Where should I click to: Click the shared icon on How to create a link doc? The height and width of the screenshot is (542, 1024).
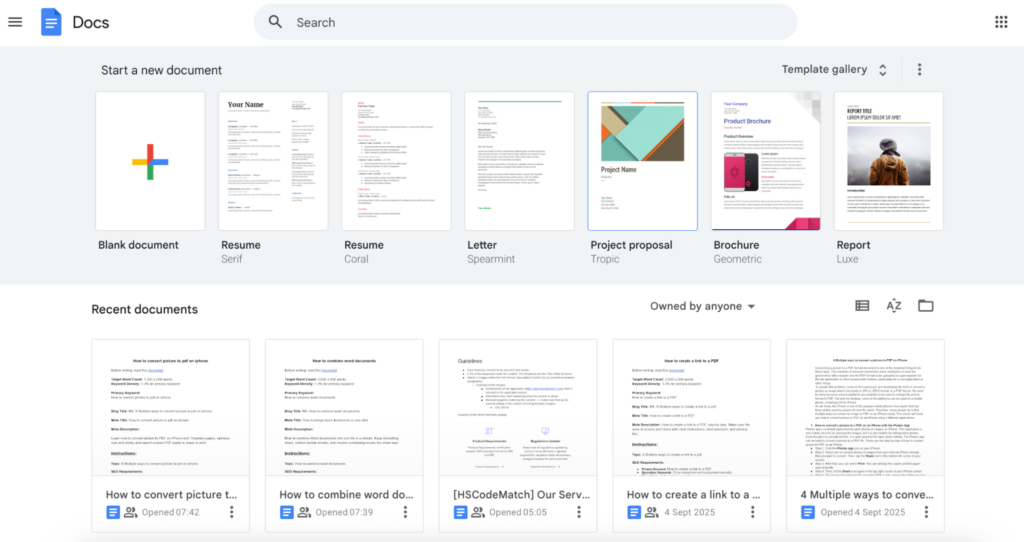pos(652,513)
